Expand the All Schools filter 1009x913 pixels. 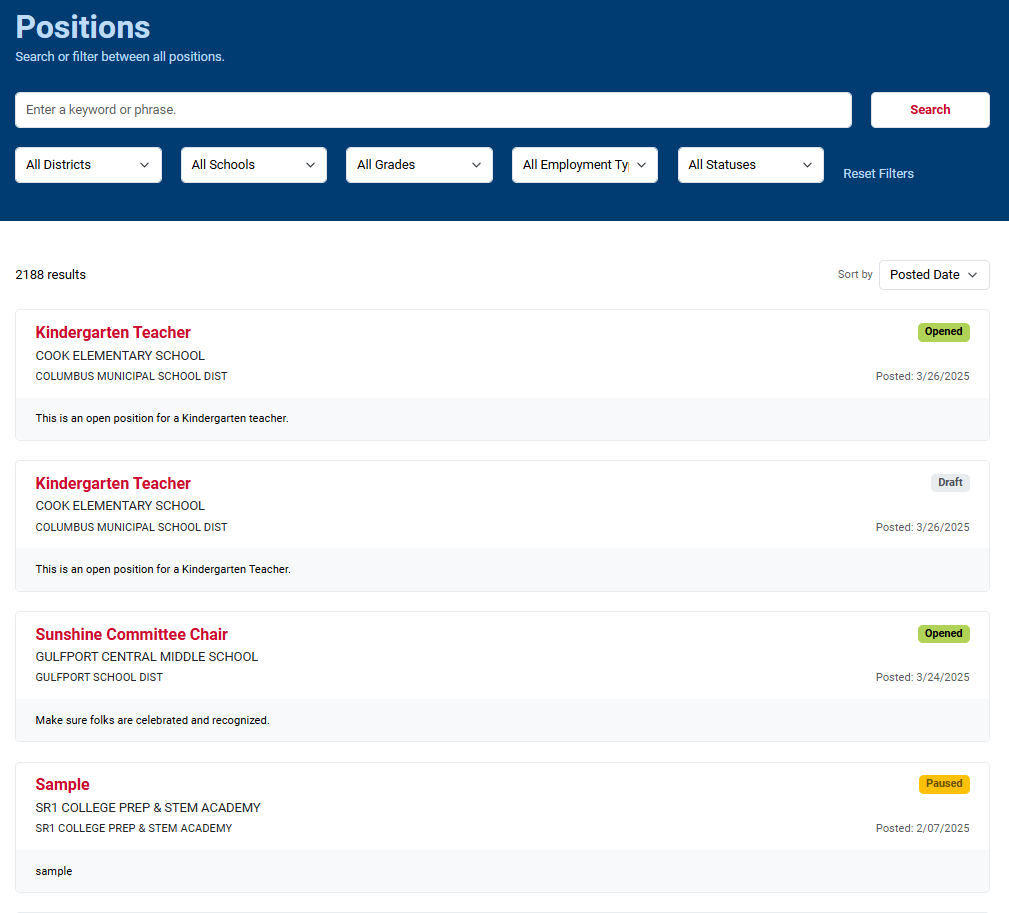click(x=253, y=164)
